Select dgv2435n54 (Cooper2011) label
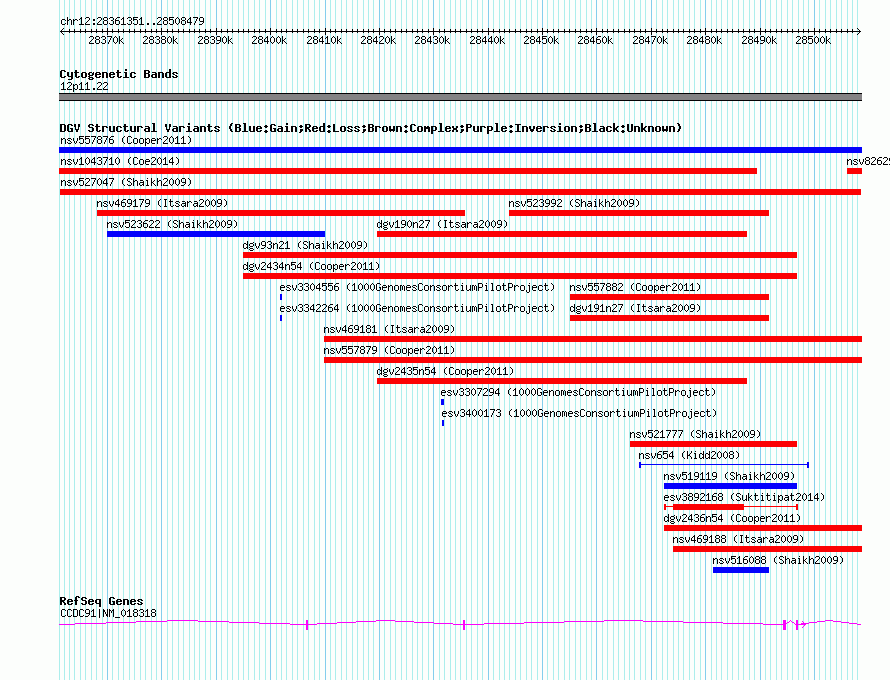The height and width of the screenshot is (680, 890). point(445,371)
